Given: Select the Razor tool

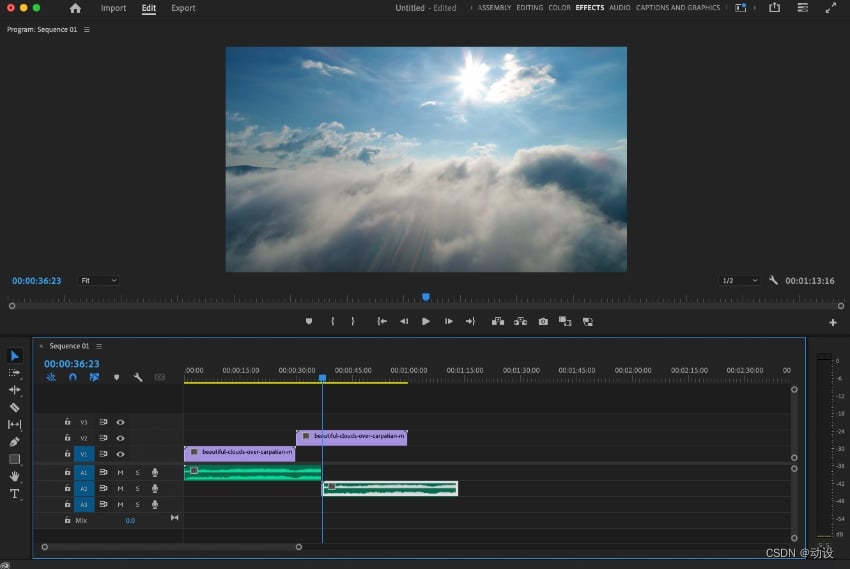Looking at the screenshot, I should pos(15,407).
